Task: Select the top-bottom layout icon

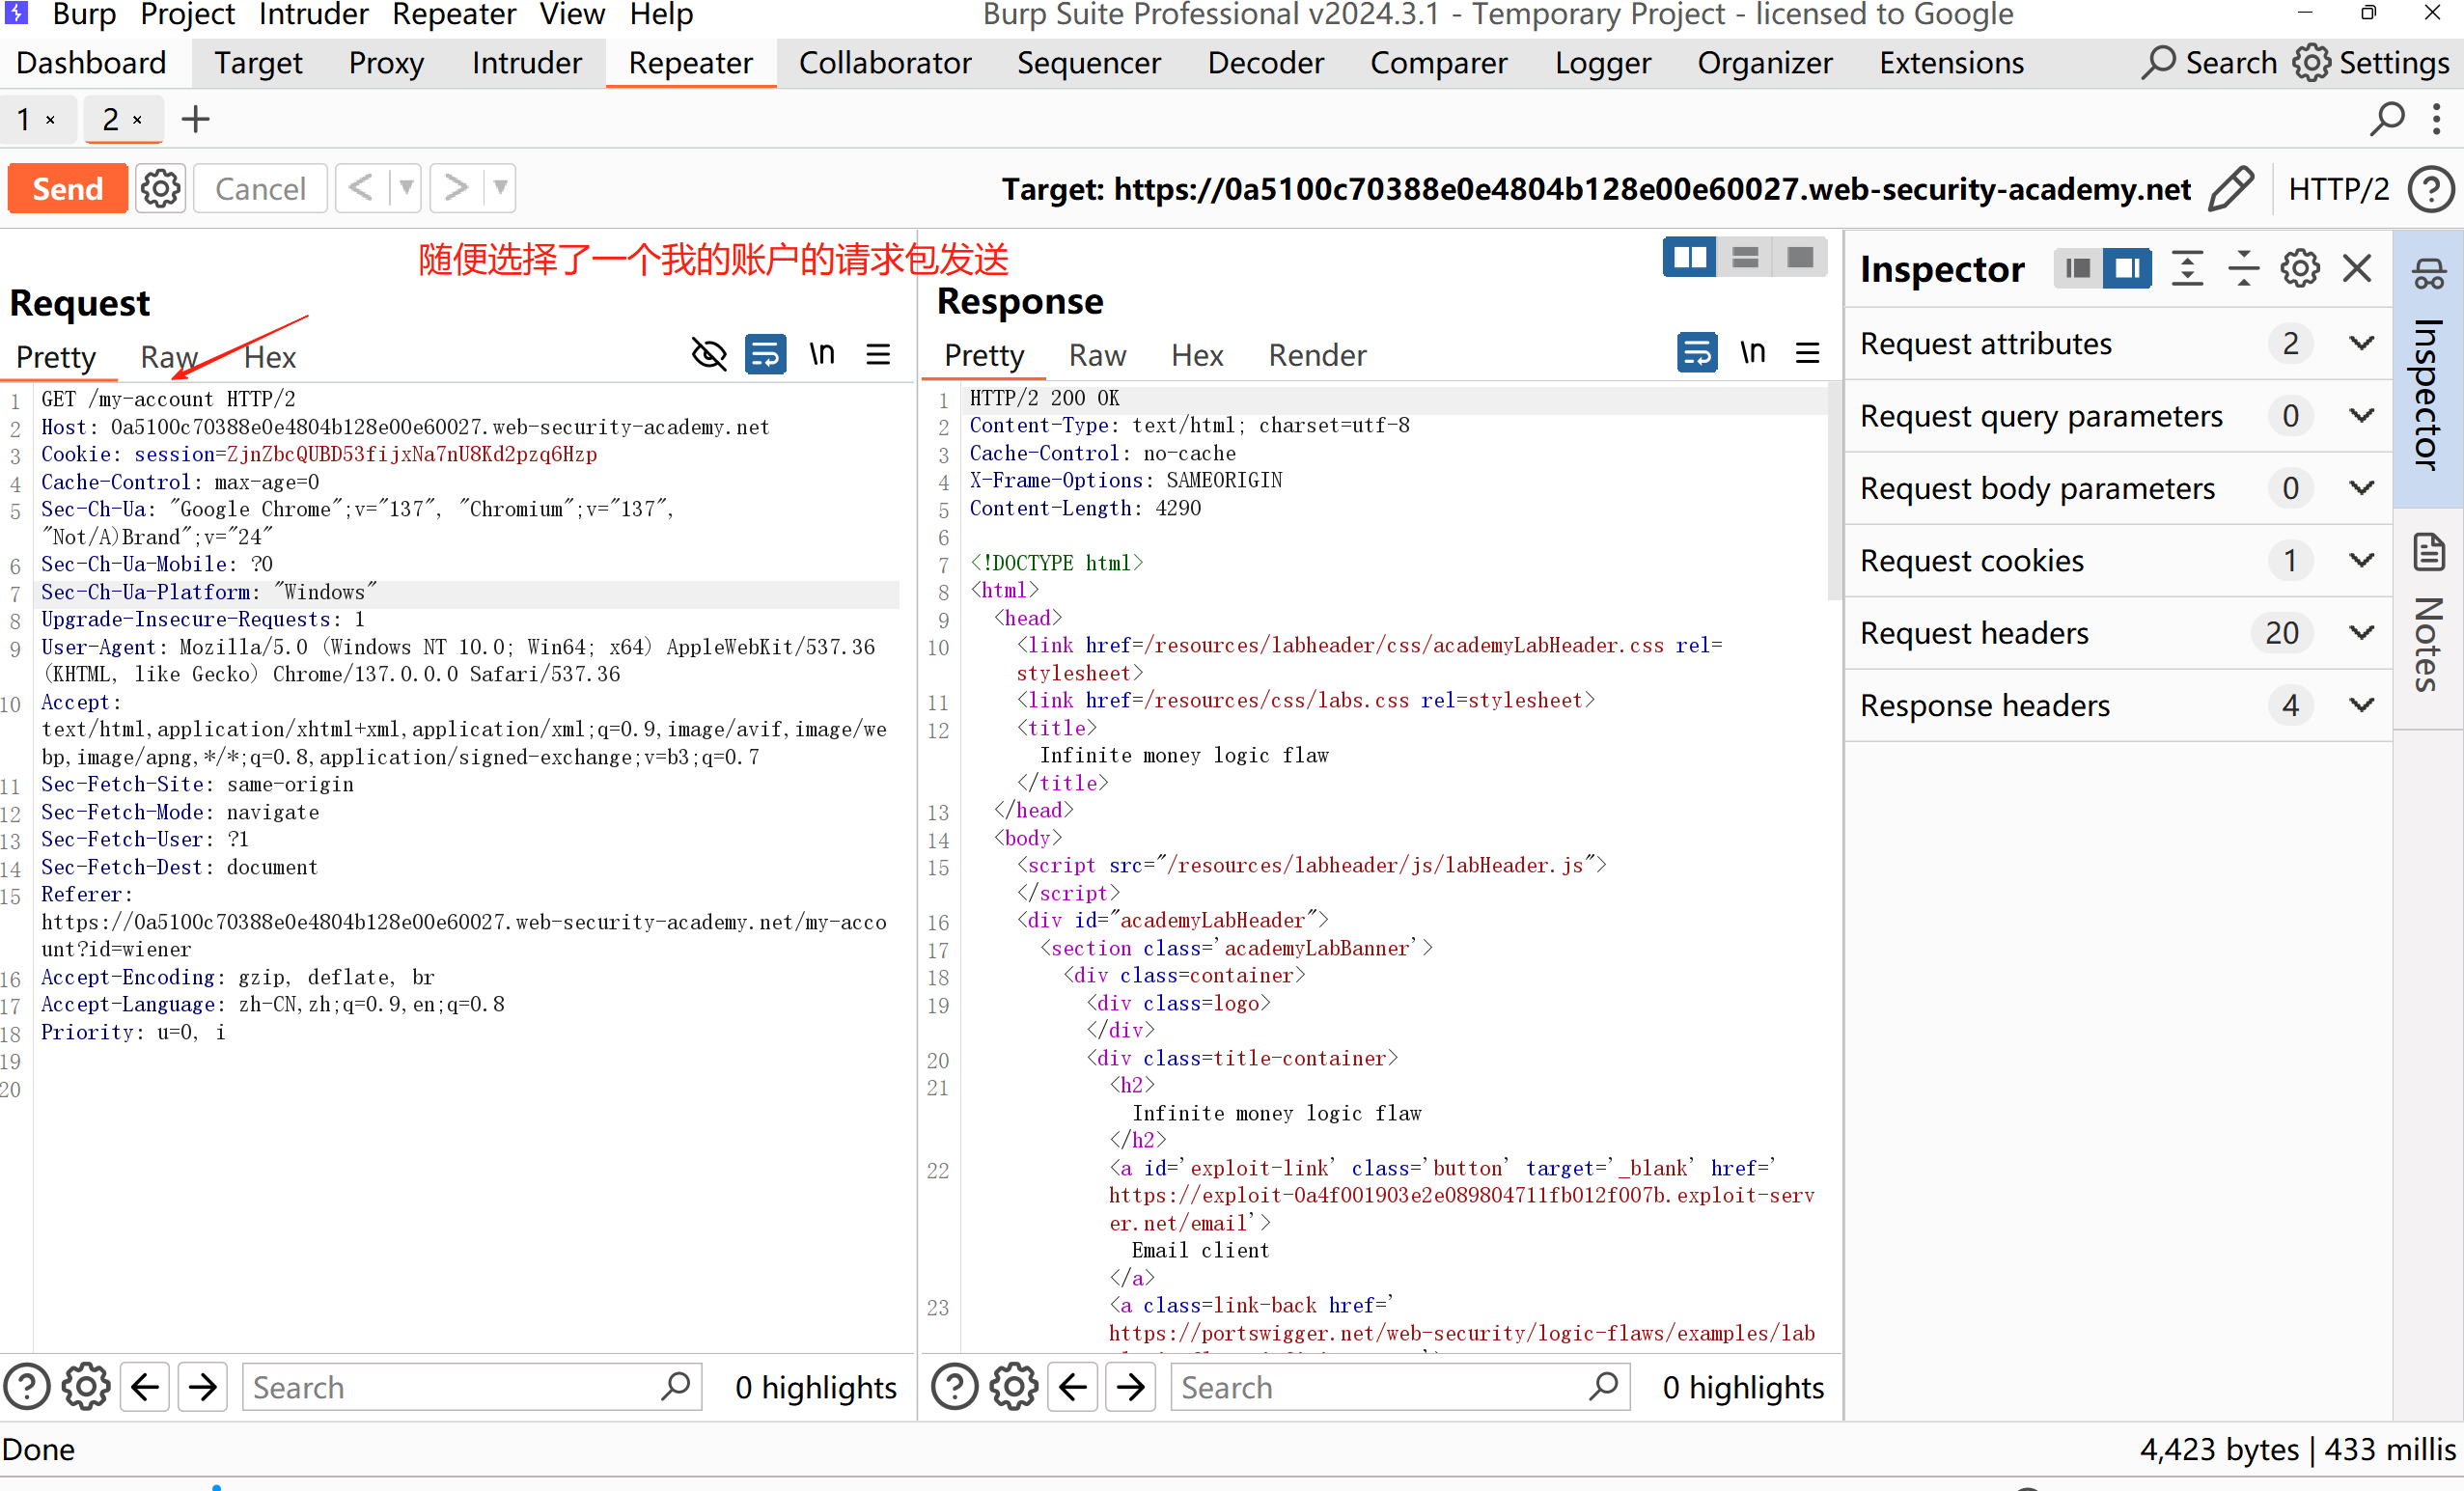Action: click(1745, 258)
